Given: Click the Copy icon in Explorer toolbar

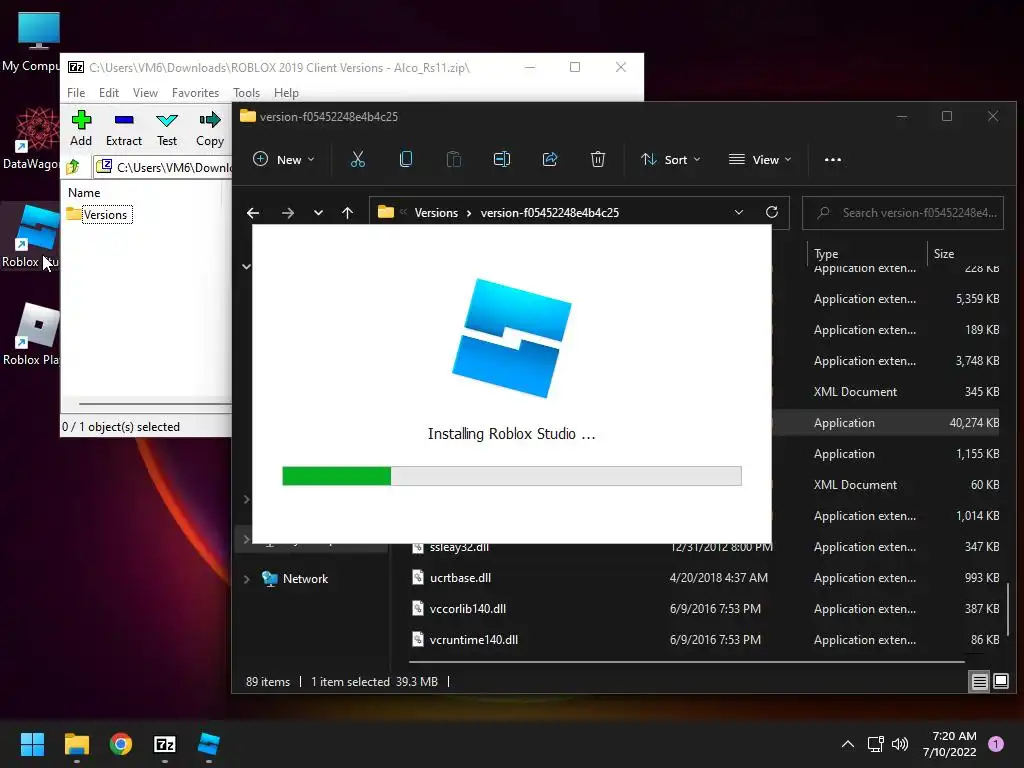Looking at the screenshot, I should [406, 159].
